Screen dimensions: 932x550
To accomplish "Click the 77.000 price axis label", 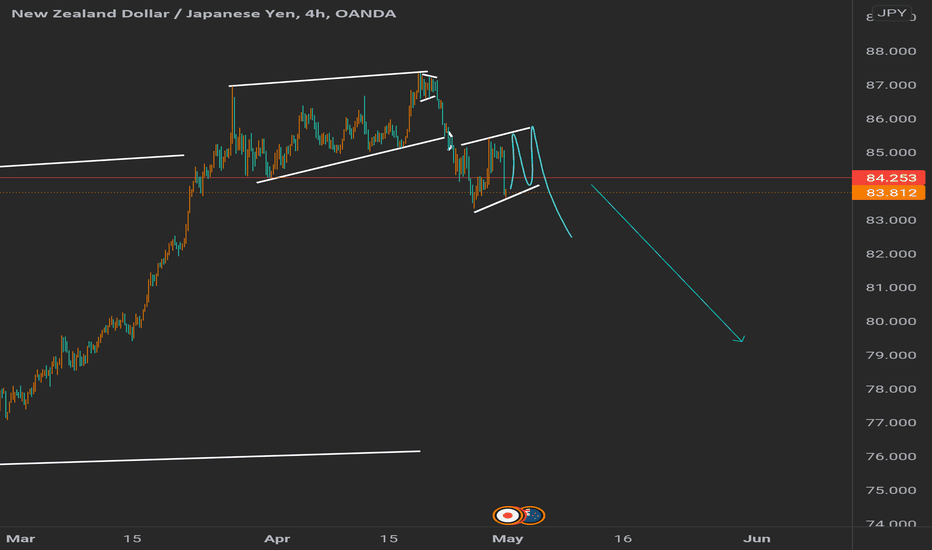I will 890,423.
